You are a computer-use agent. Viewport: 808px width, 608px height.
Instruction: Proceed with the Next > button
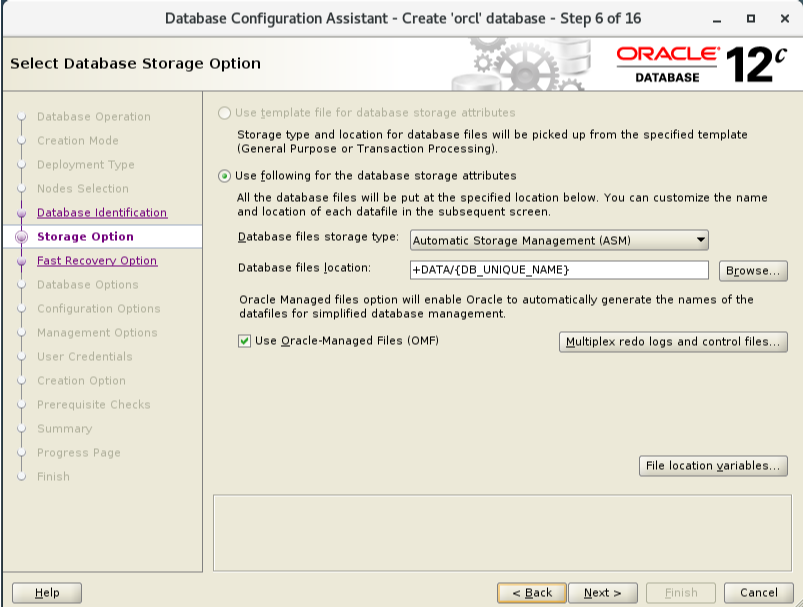(602, 593)
